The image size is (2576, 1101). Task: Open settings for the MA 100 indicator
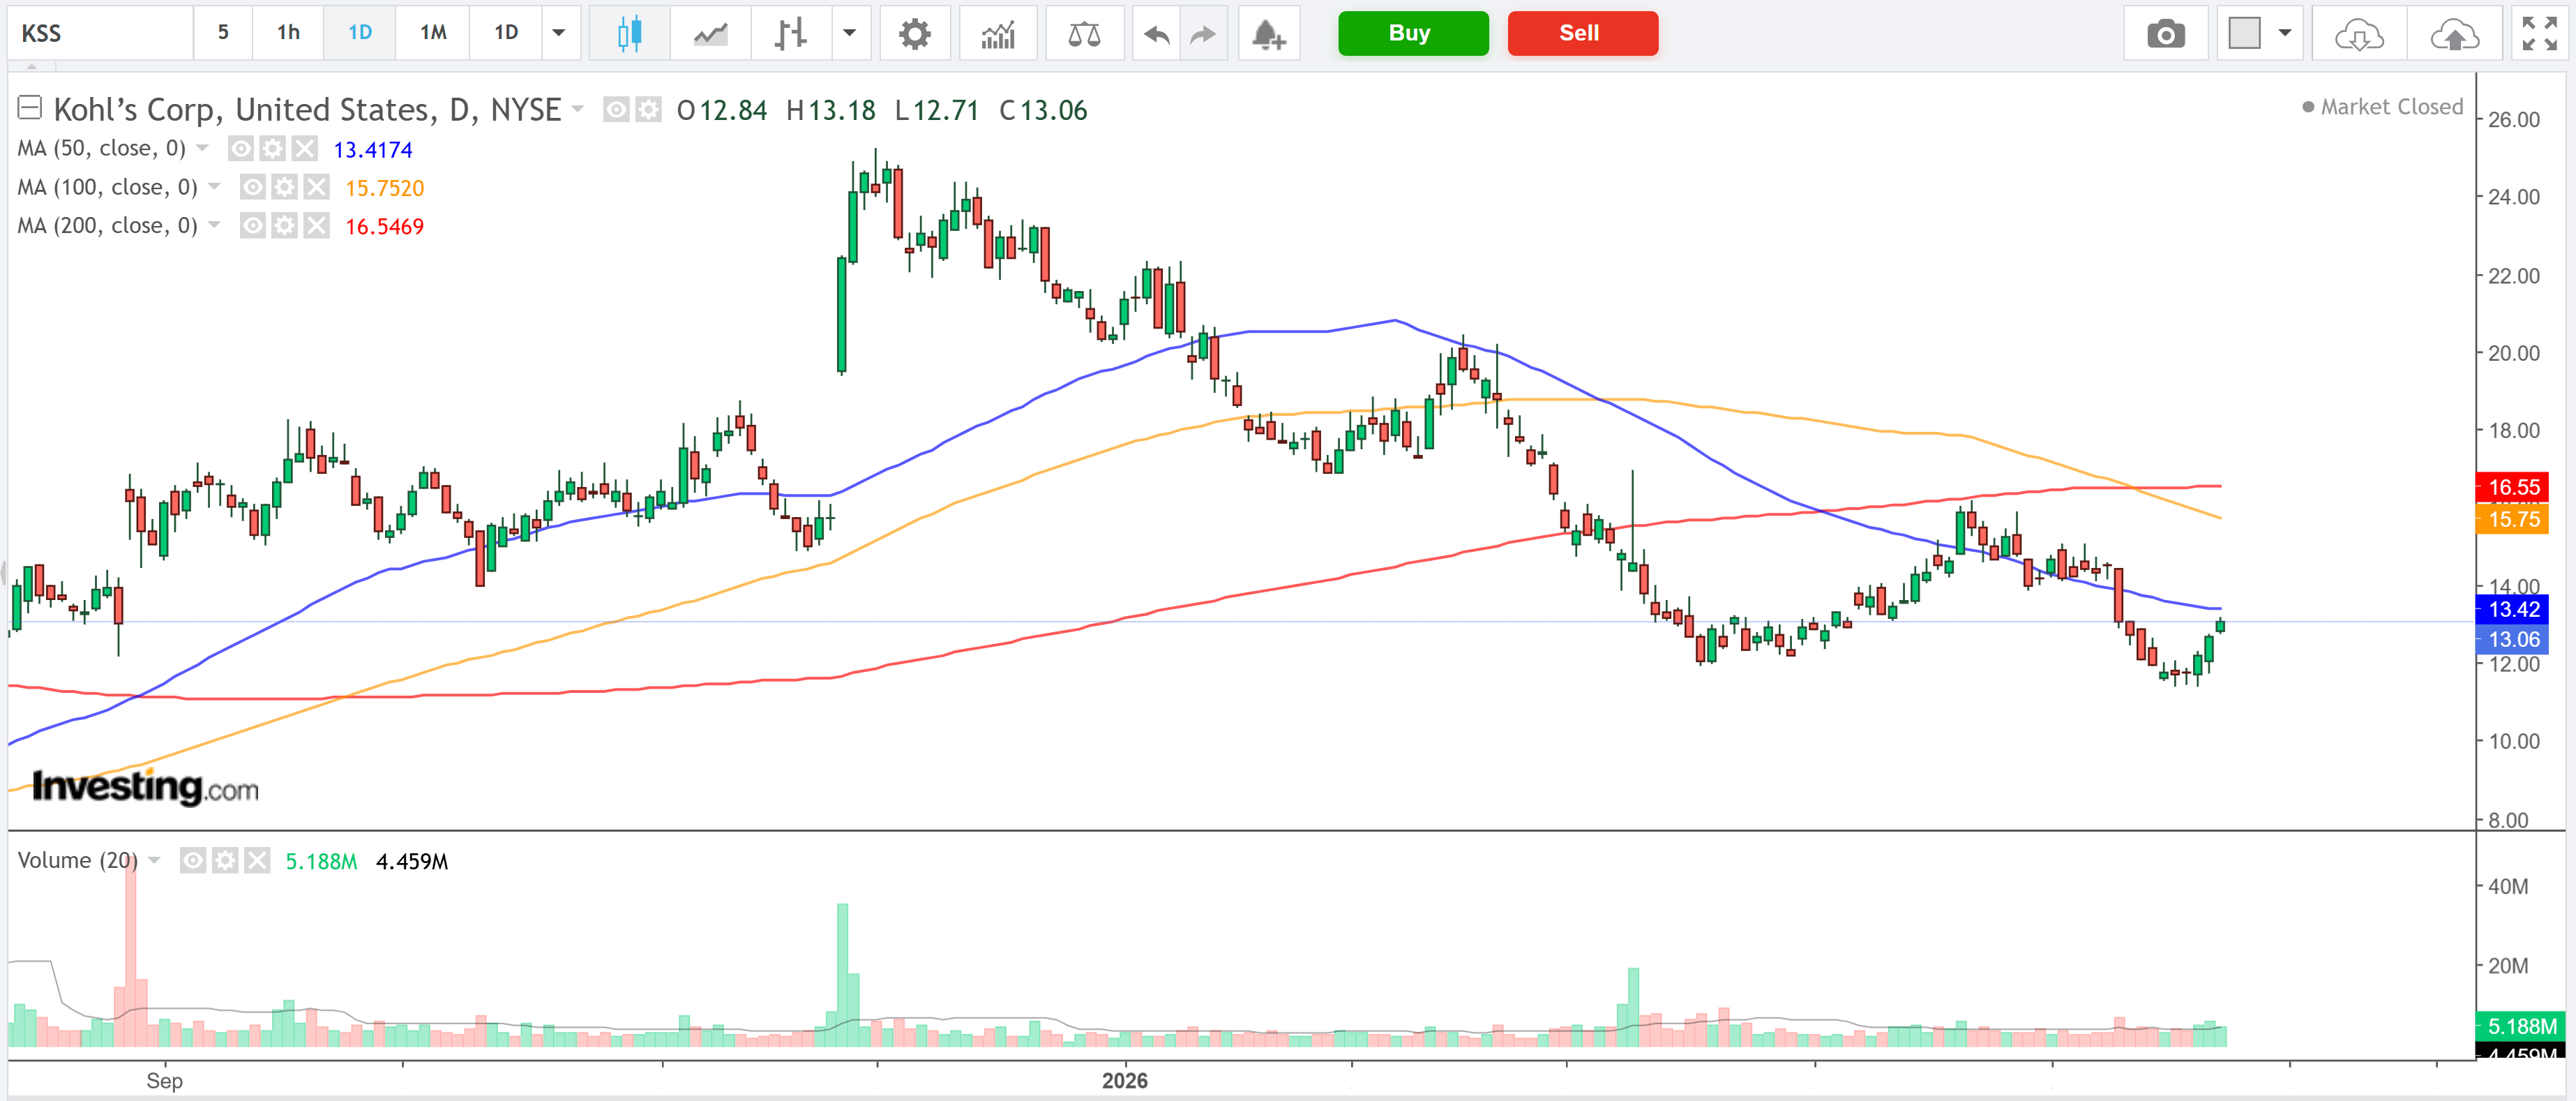pos(284,187)
